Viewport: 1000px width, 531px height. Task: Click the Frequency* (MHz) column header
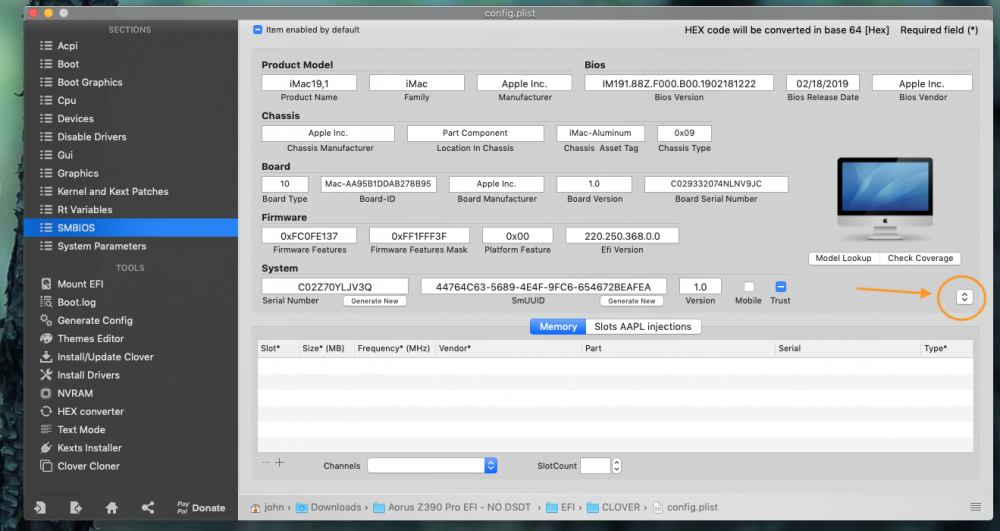[x=393, y=348]
